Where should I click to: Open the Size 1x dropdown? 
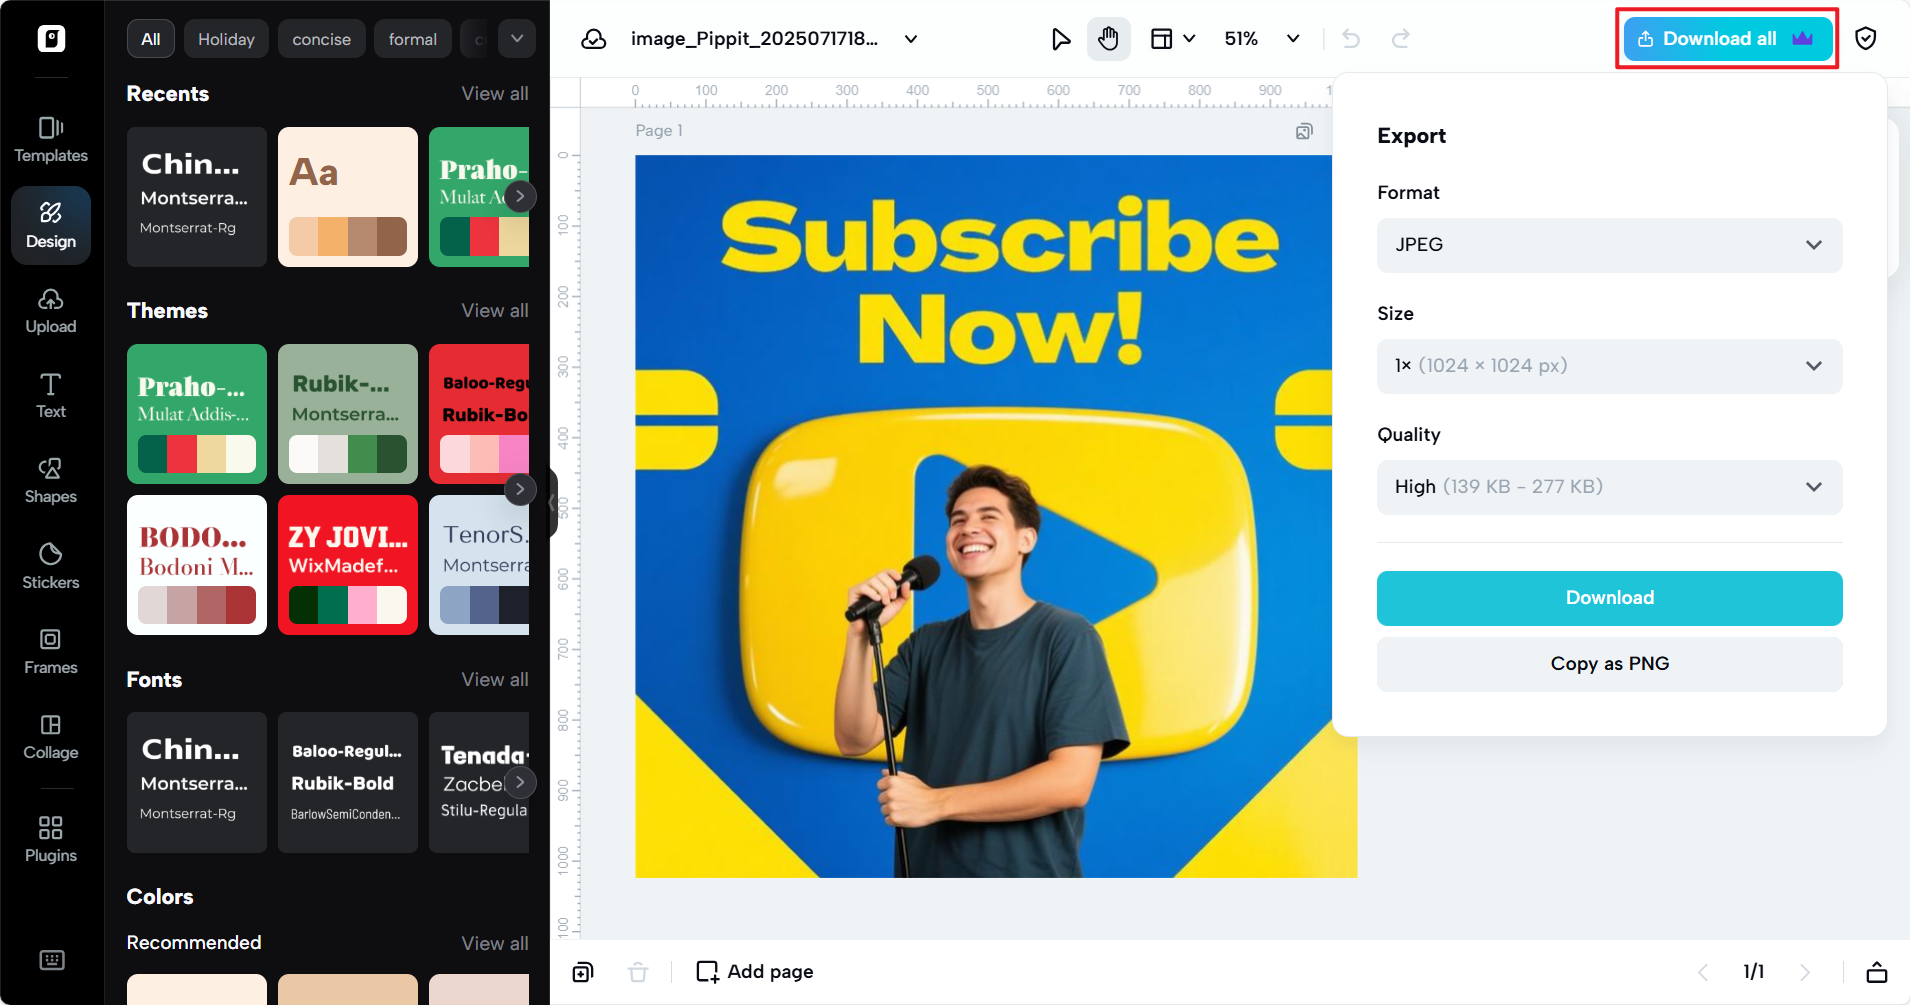[x=1609, y=366]
